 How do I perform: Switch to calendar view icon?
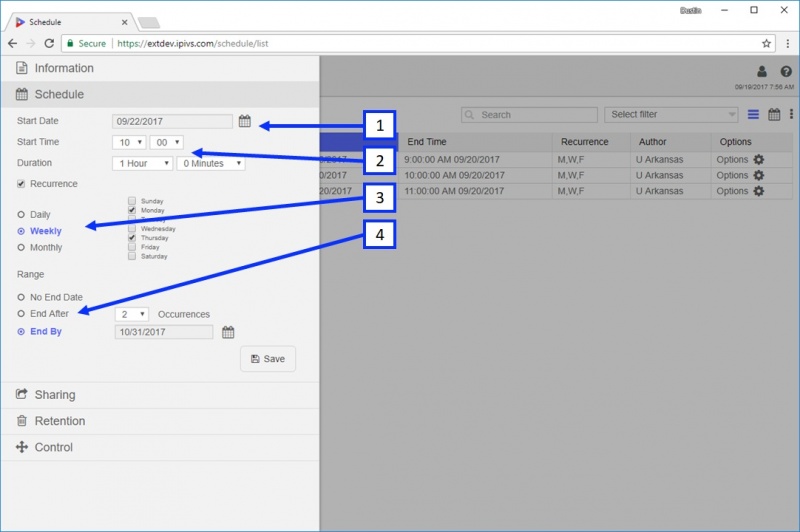pos(774,114)
